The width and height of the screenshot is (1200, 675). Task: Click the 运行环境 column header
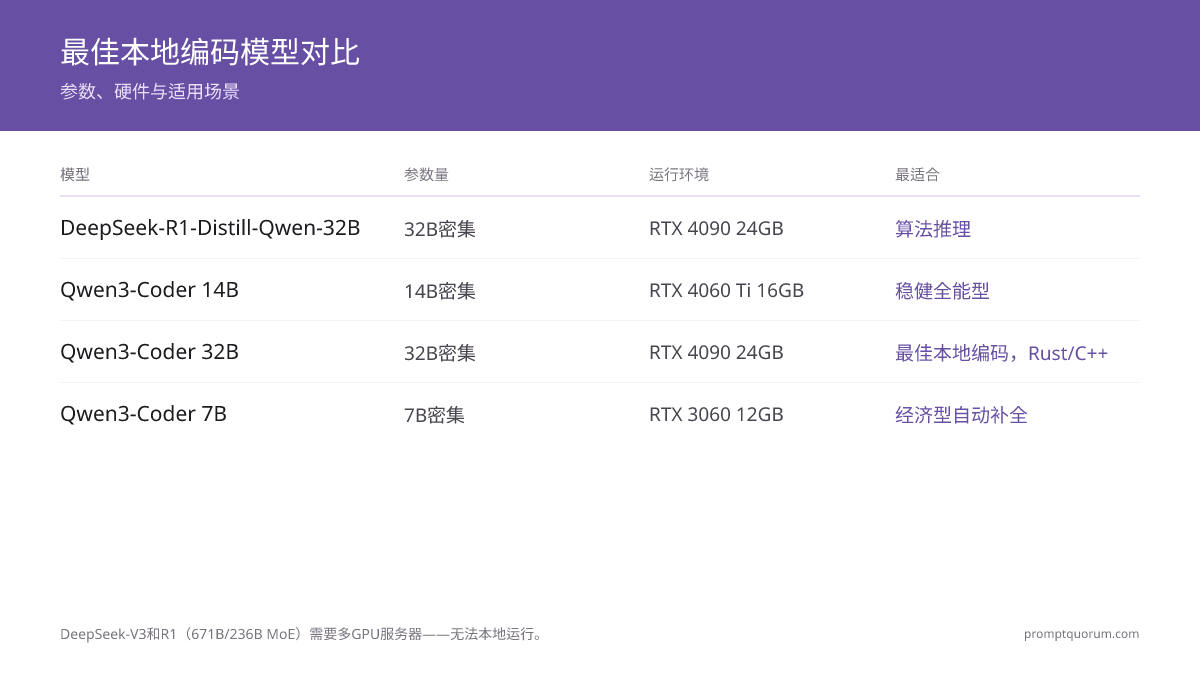(x=679, y=174)
